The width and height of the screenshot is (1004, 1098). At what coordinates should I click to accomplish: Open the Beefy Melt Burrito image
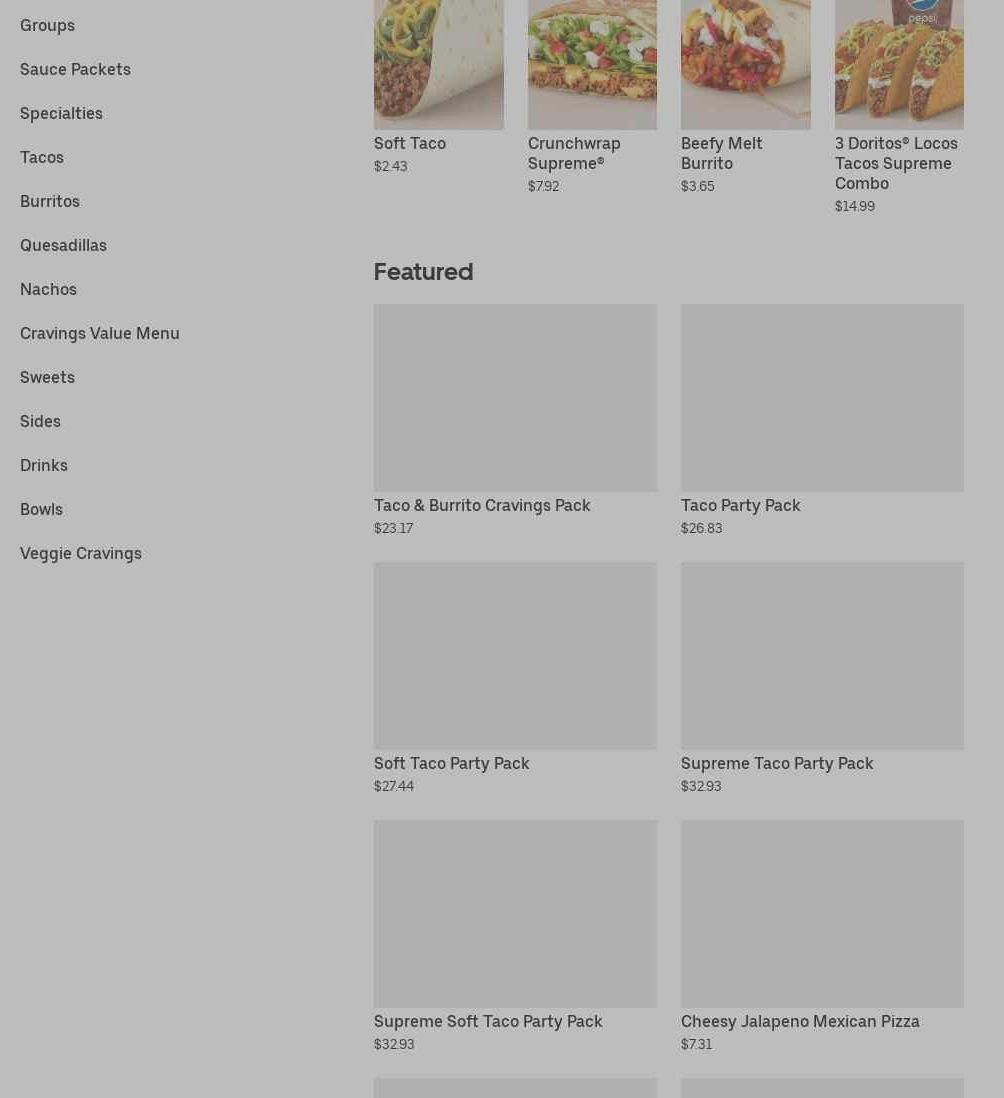(x=746, y=64)
